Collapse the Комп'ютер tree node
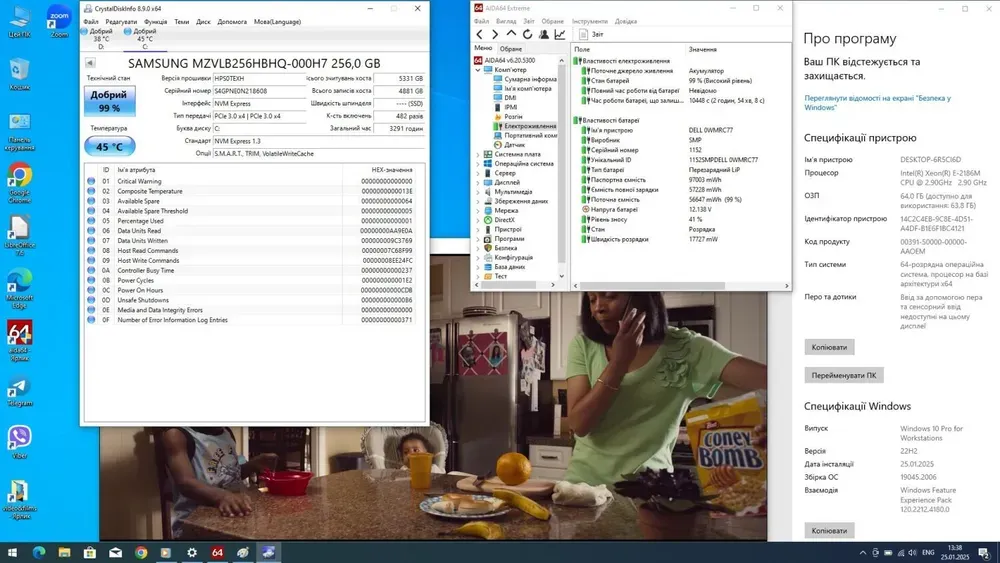Viewport: 1000px width, 563px height. point(478,70)
